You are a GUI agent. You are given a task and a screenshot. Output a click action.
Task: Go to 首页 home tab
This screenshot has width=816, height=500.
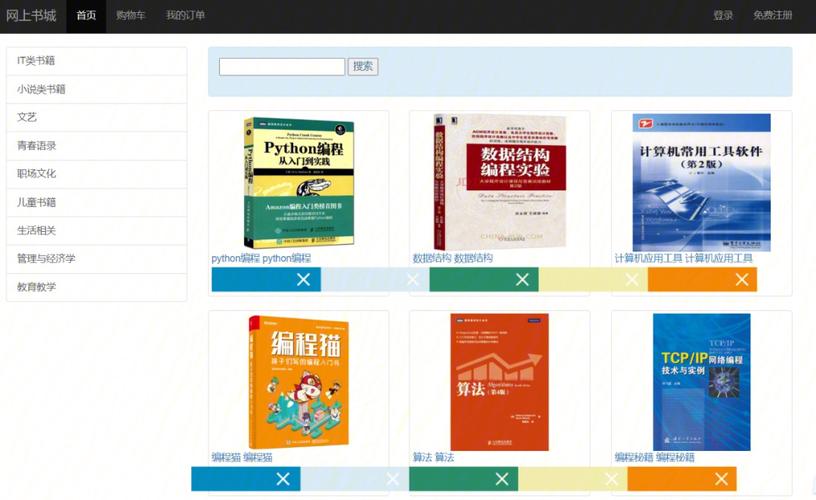(86, 16)
